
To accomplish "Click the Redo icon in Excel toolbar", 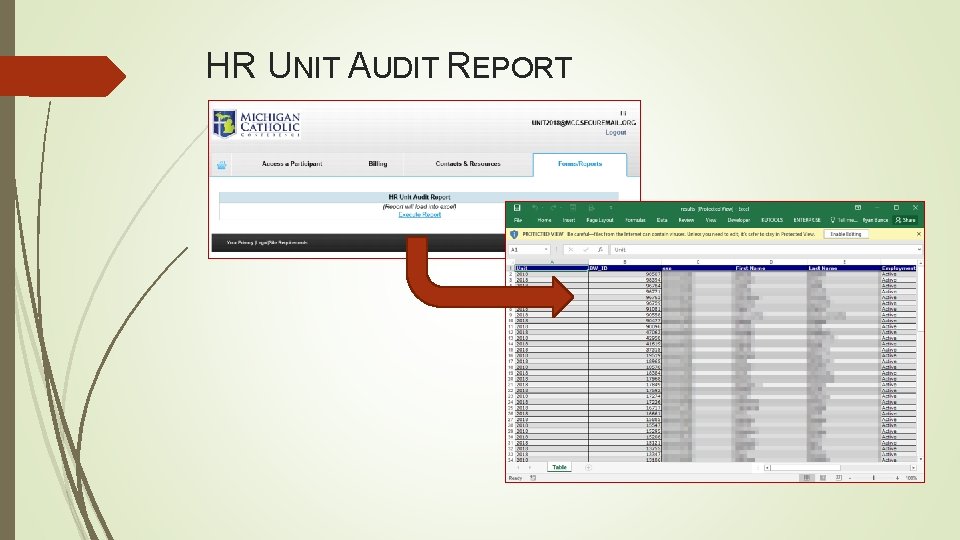I will pyautogui.click(x=553, y=208).
